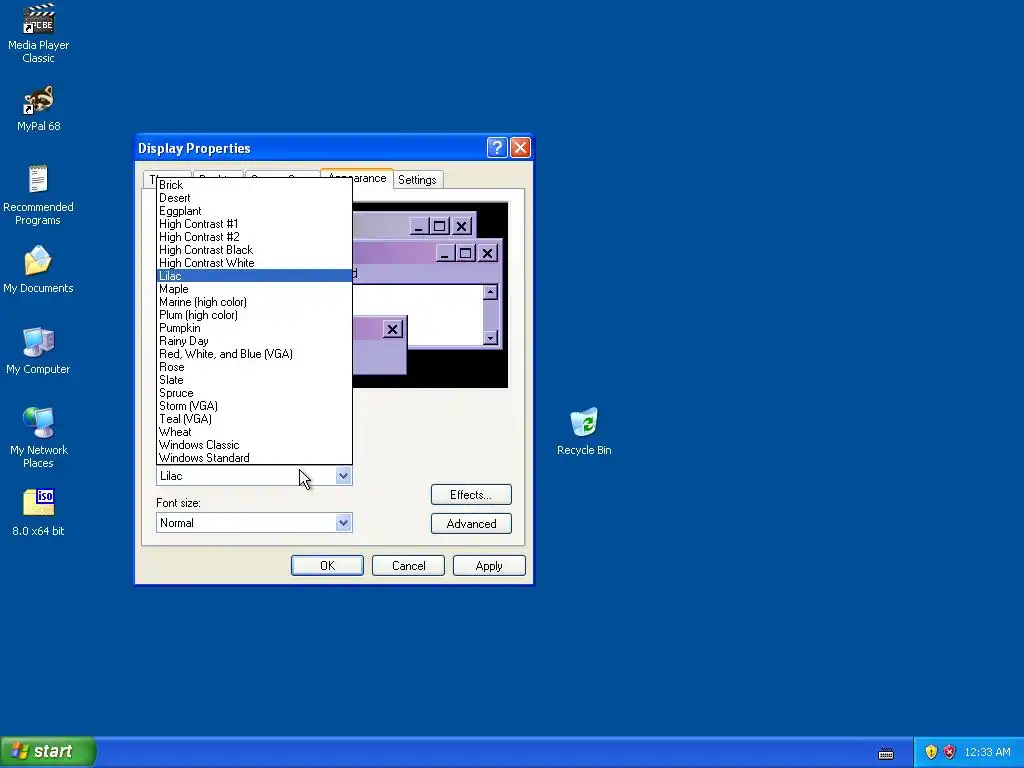Open Media Player Classic desktop icon
The image size is (1024, 768).
coord(38,33)
